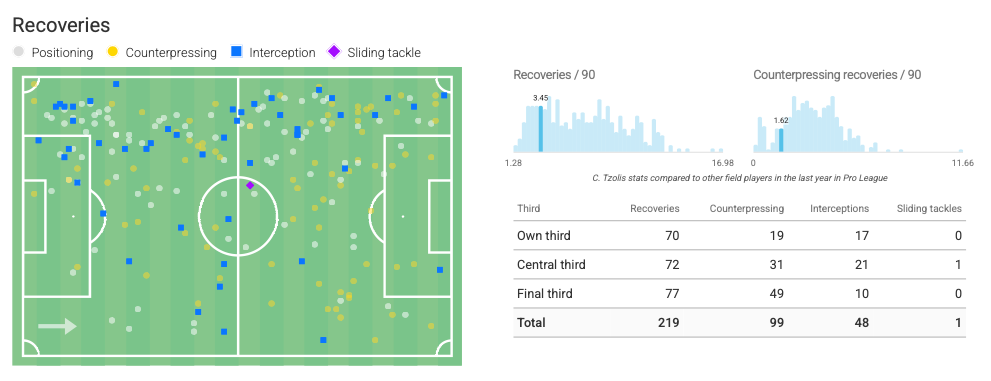Click the highlighted 1.62 bar in Counterpressing histogram

(x=781, y=140)
